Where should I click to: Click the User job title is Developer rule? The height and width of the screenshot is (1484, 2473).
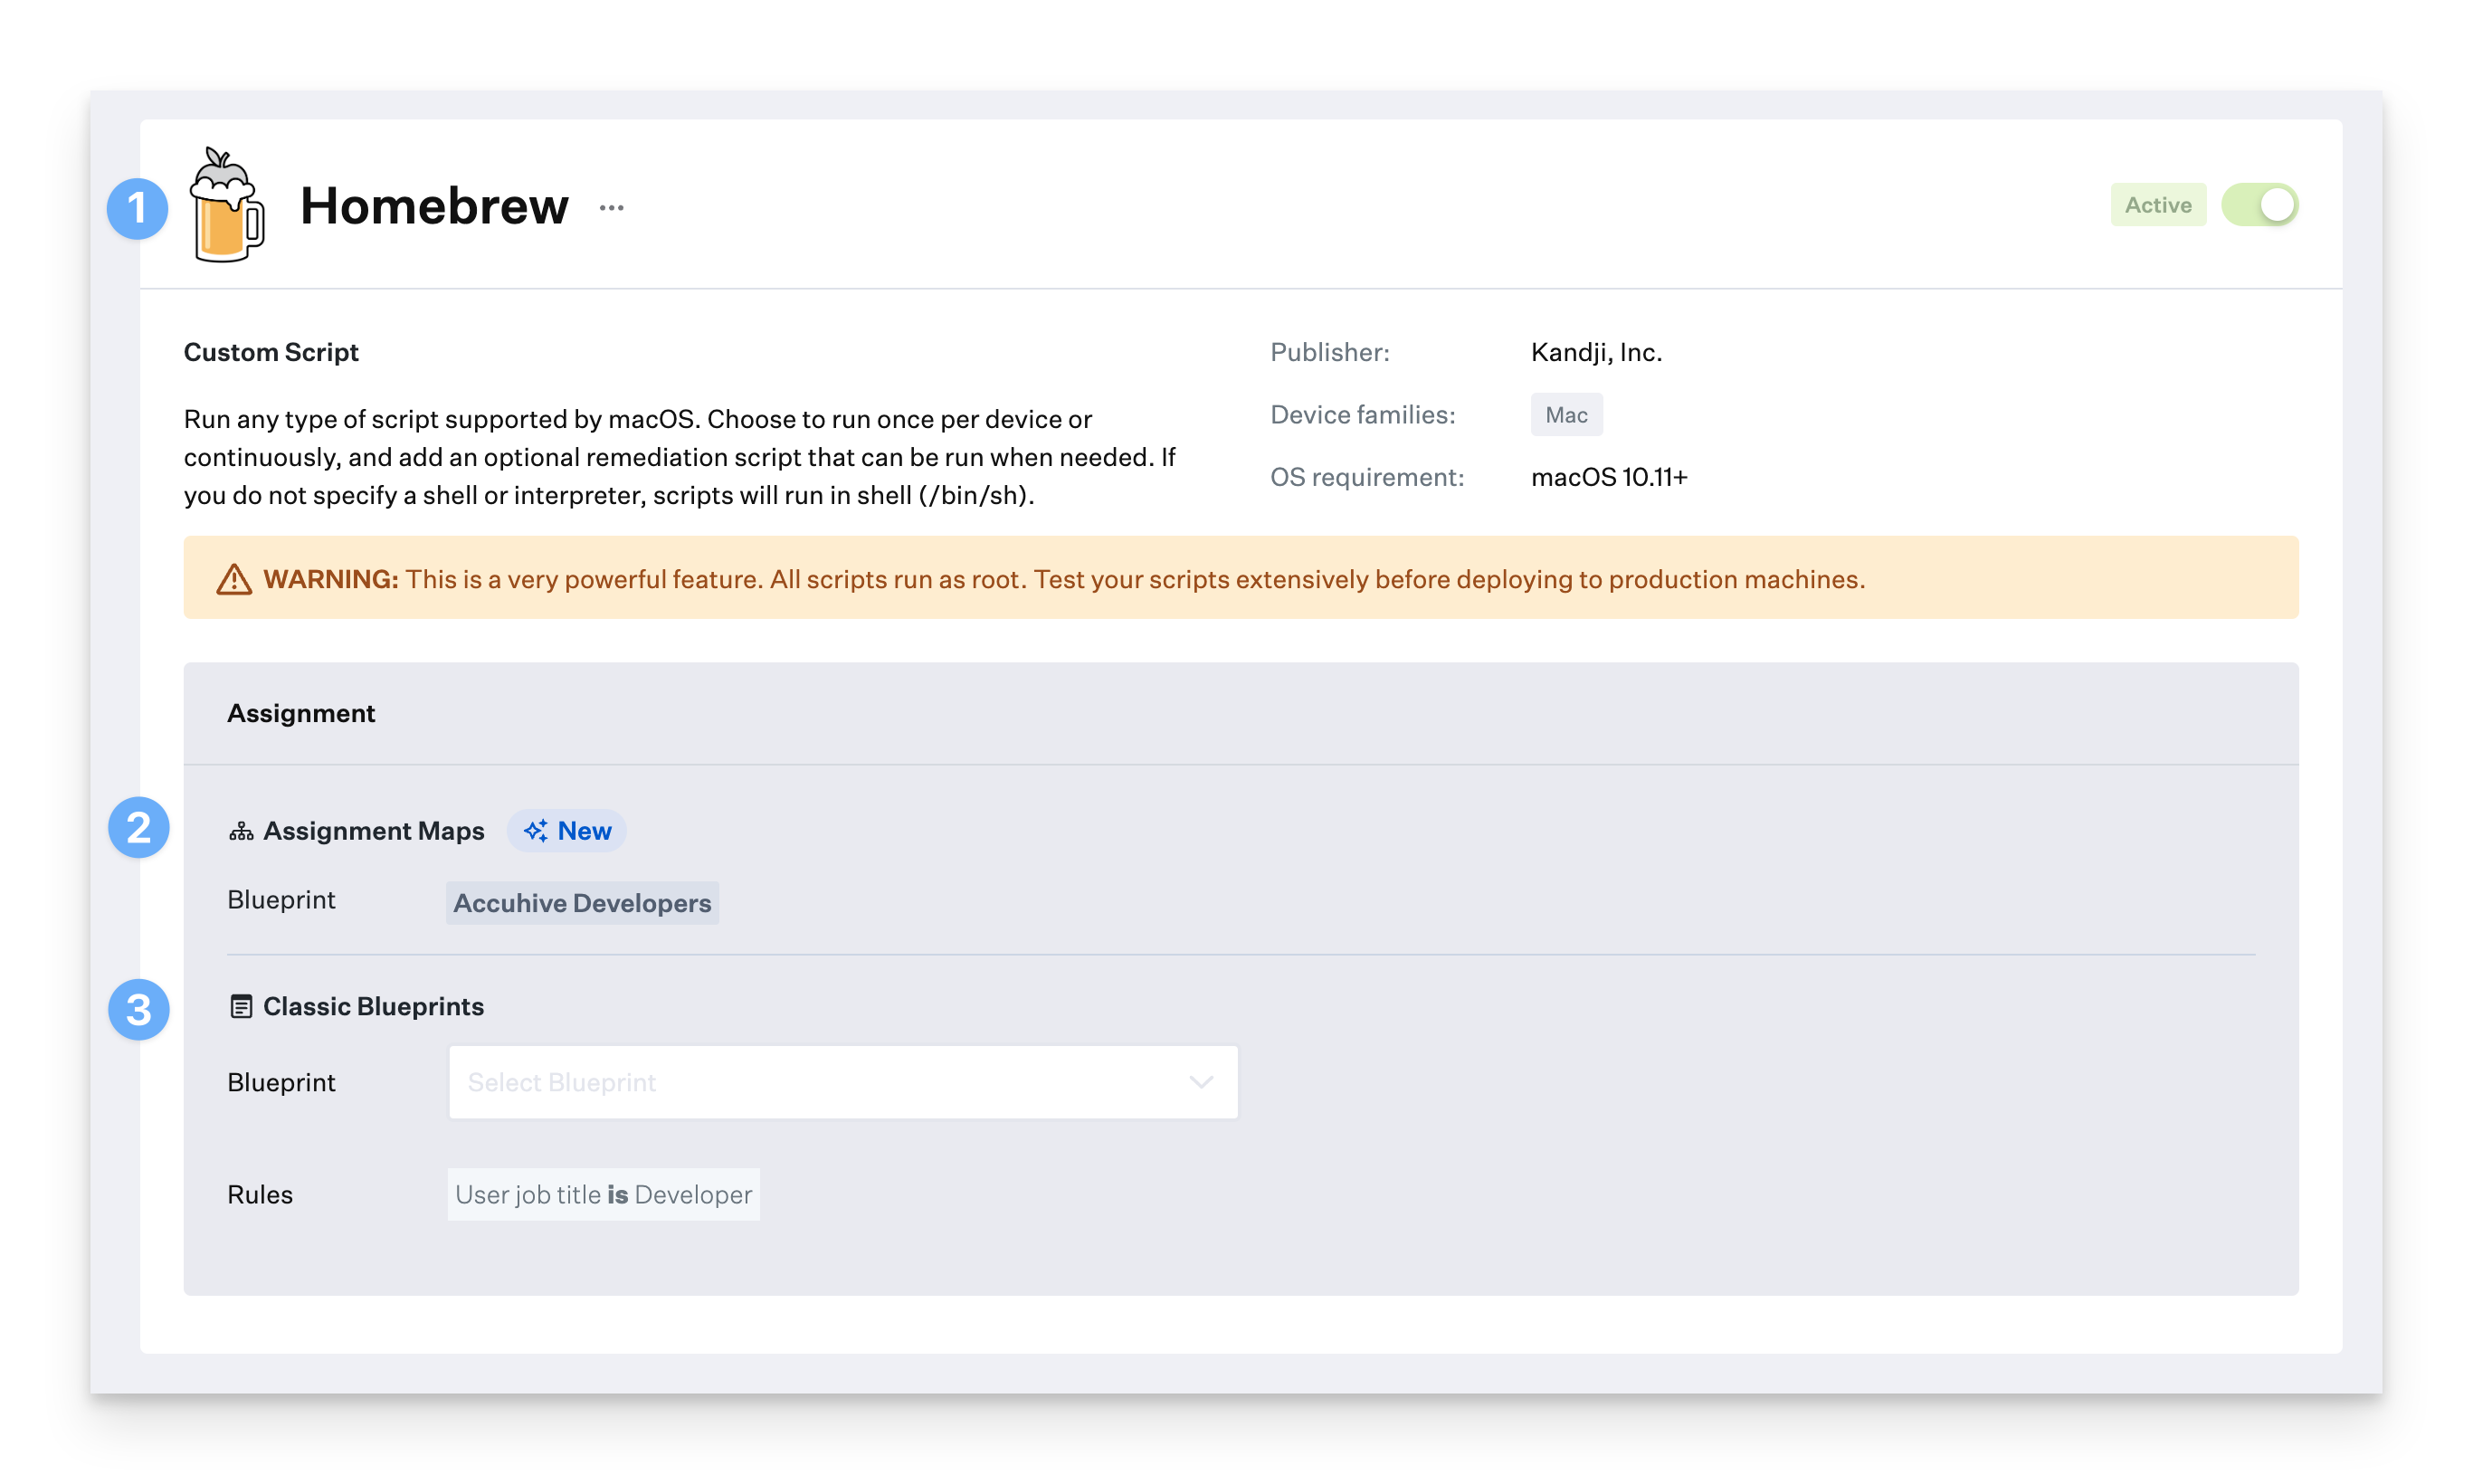[603, 1194]
